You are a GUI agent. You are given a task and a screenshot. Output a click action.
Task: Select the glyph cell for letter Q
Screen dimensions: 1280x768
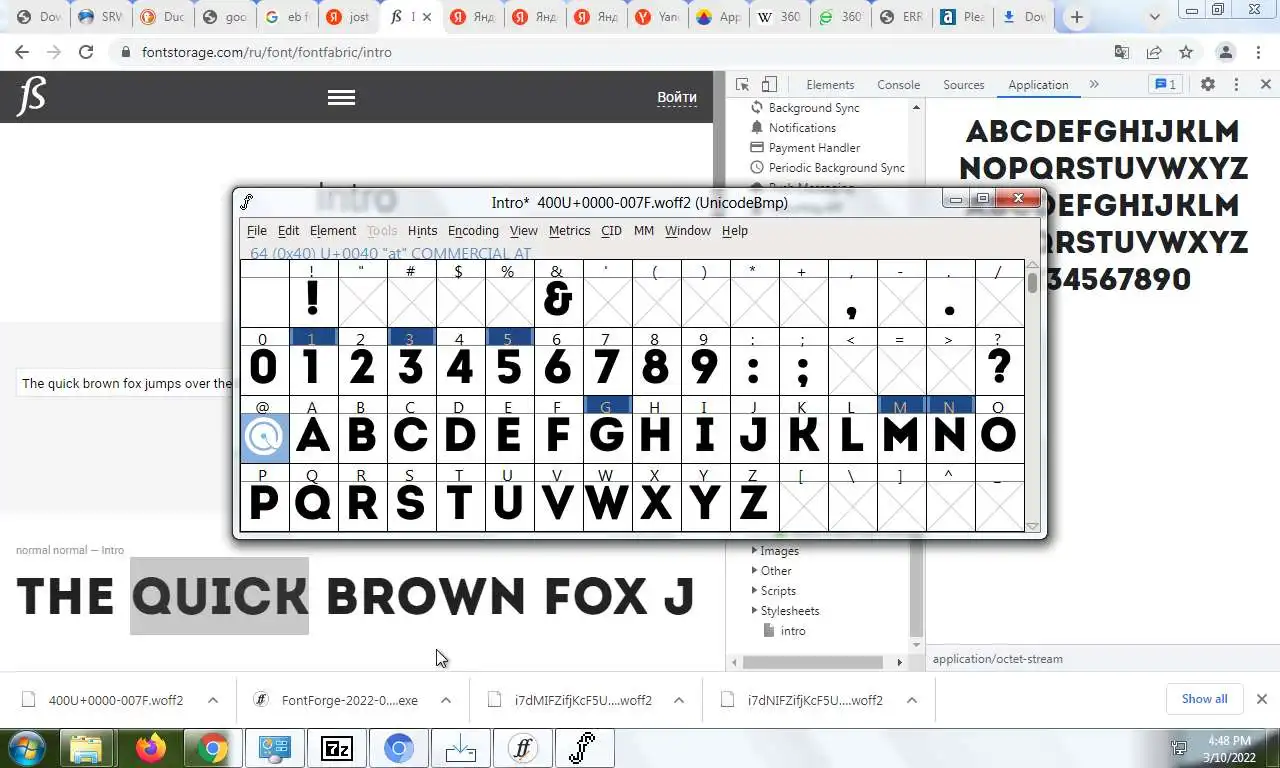click(313, 504)
